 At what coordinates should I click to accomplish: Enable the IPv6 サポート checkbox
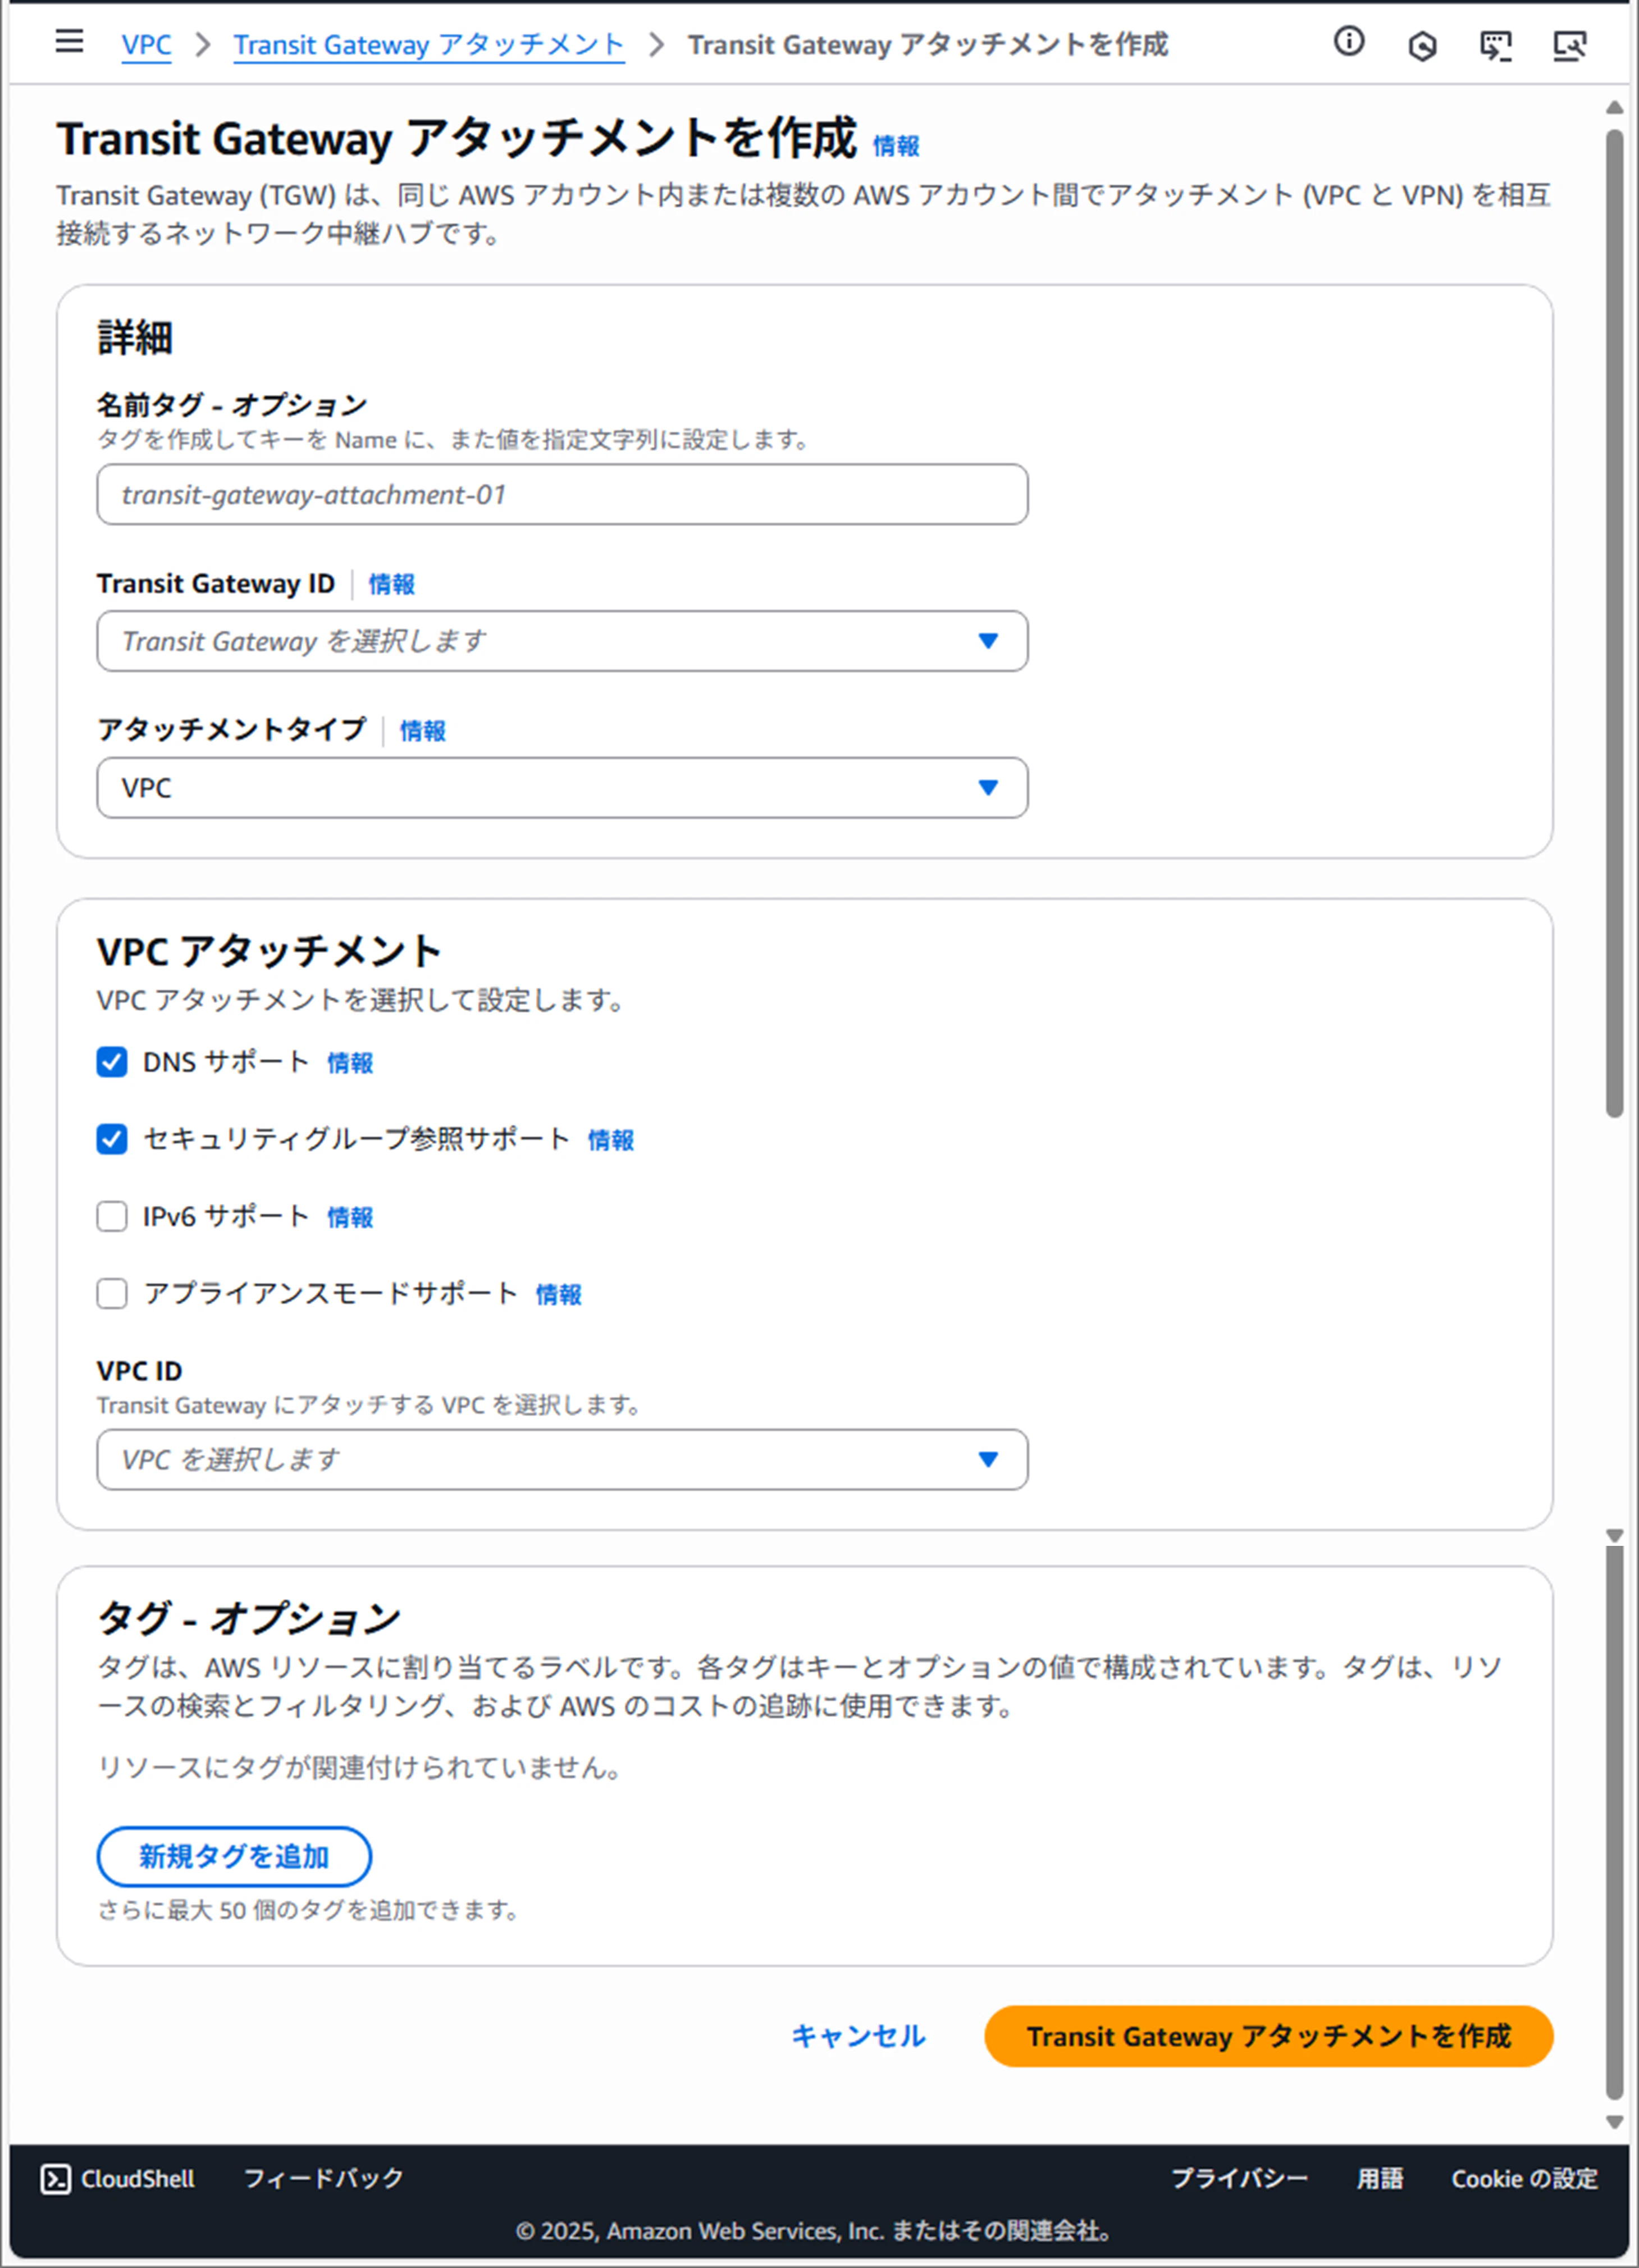pos(112,1216)
